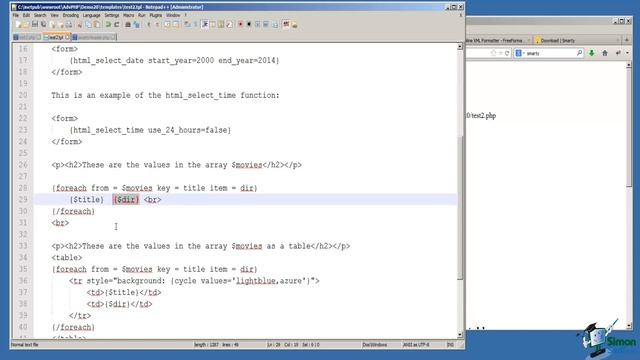Screen dimensions: 640x360
Task: Close the current document via toolbar icon
Action: pyautogui.click(x=53, y=24)
